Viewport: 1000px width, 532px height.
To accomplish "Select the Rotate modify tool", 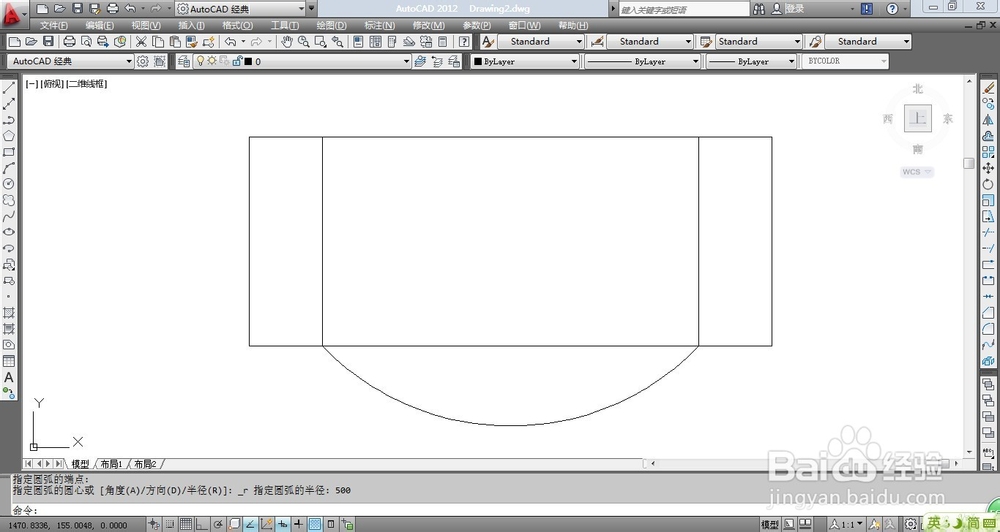I will (x=988, y=184).
